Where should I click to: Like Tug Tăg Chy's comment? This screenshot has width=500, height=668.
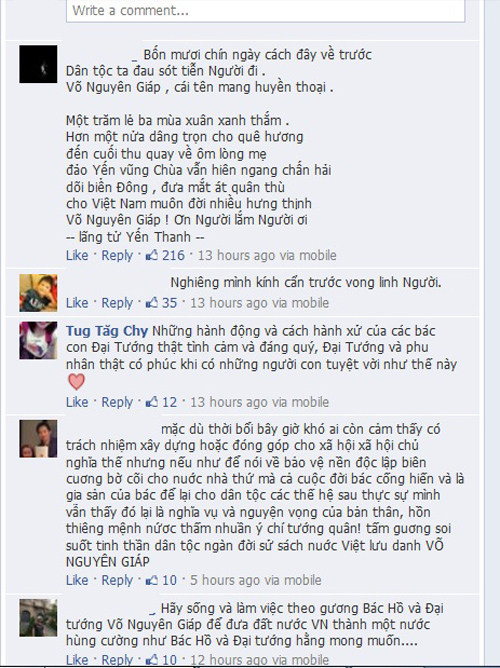point(77,402)
